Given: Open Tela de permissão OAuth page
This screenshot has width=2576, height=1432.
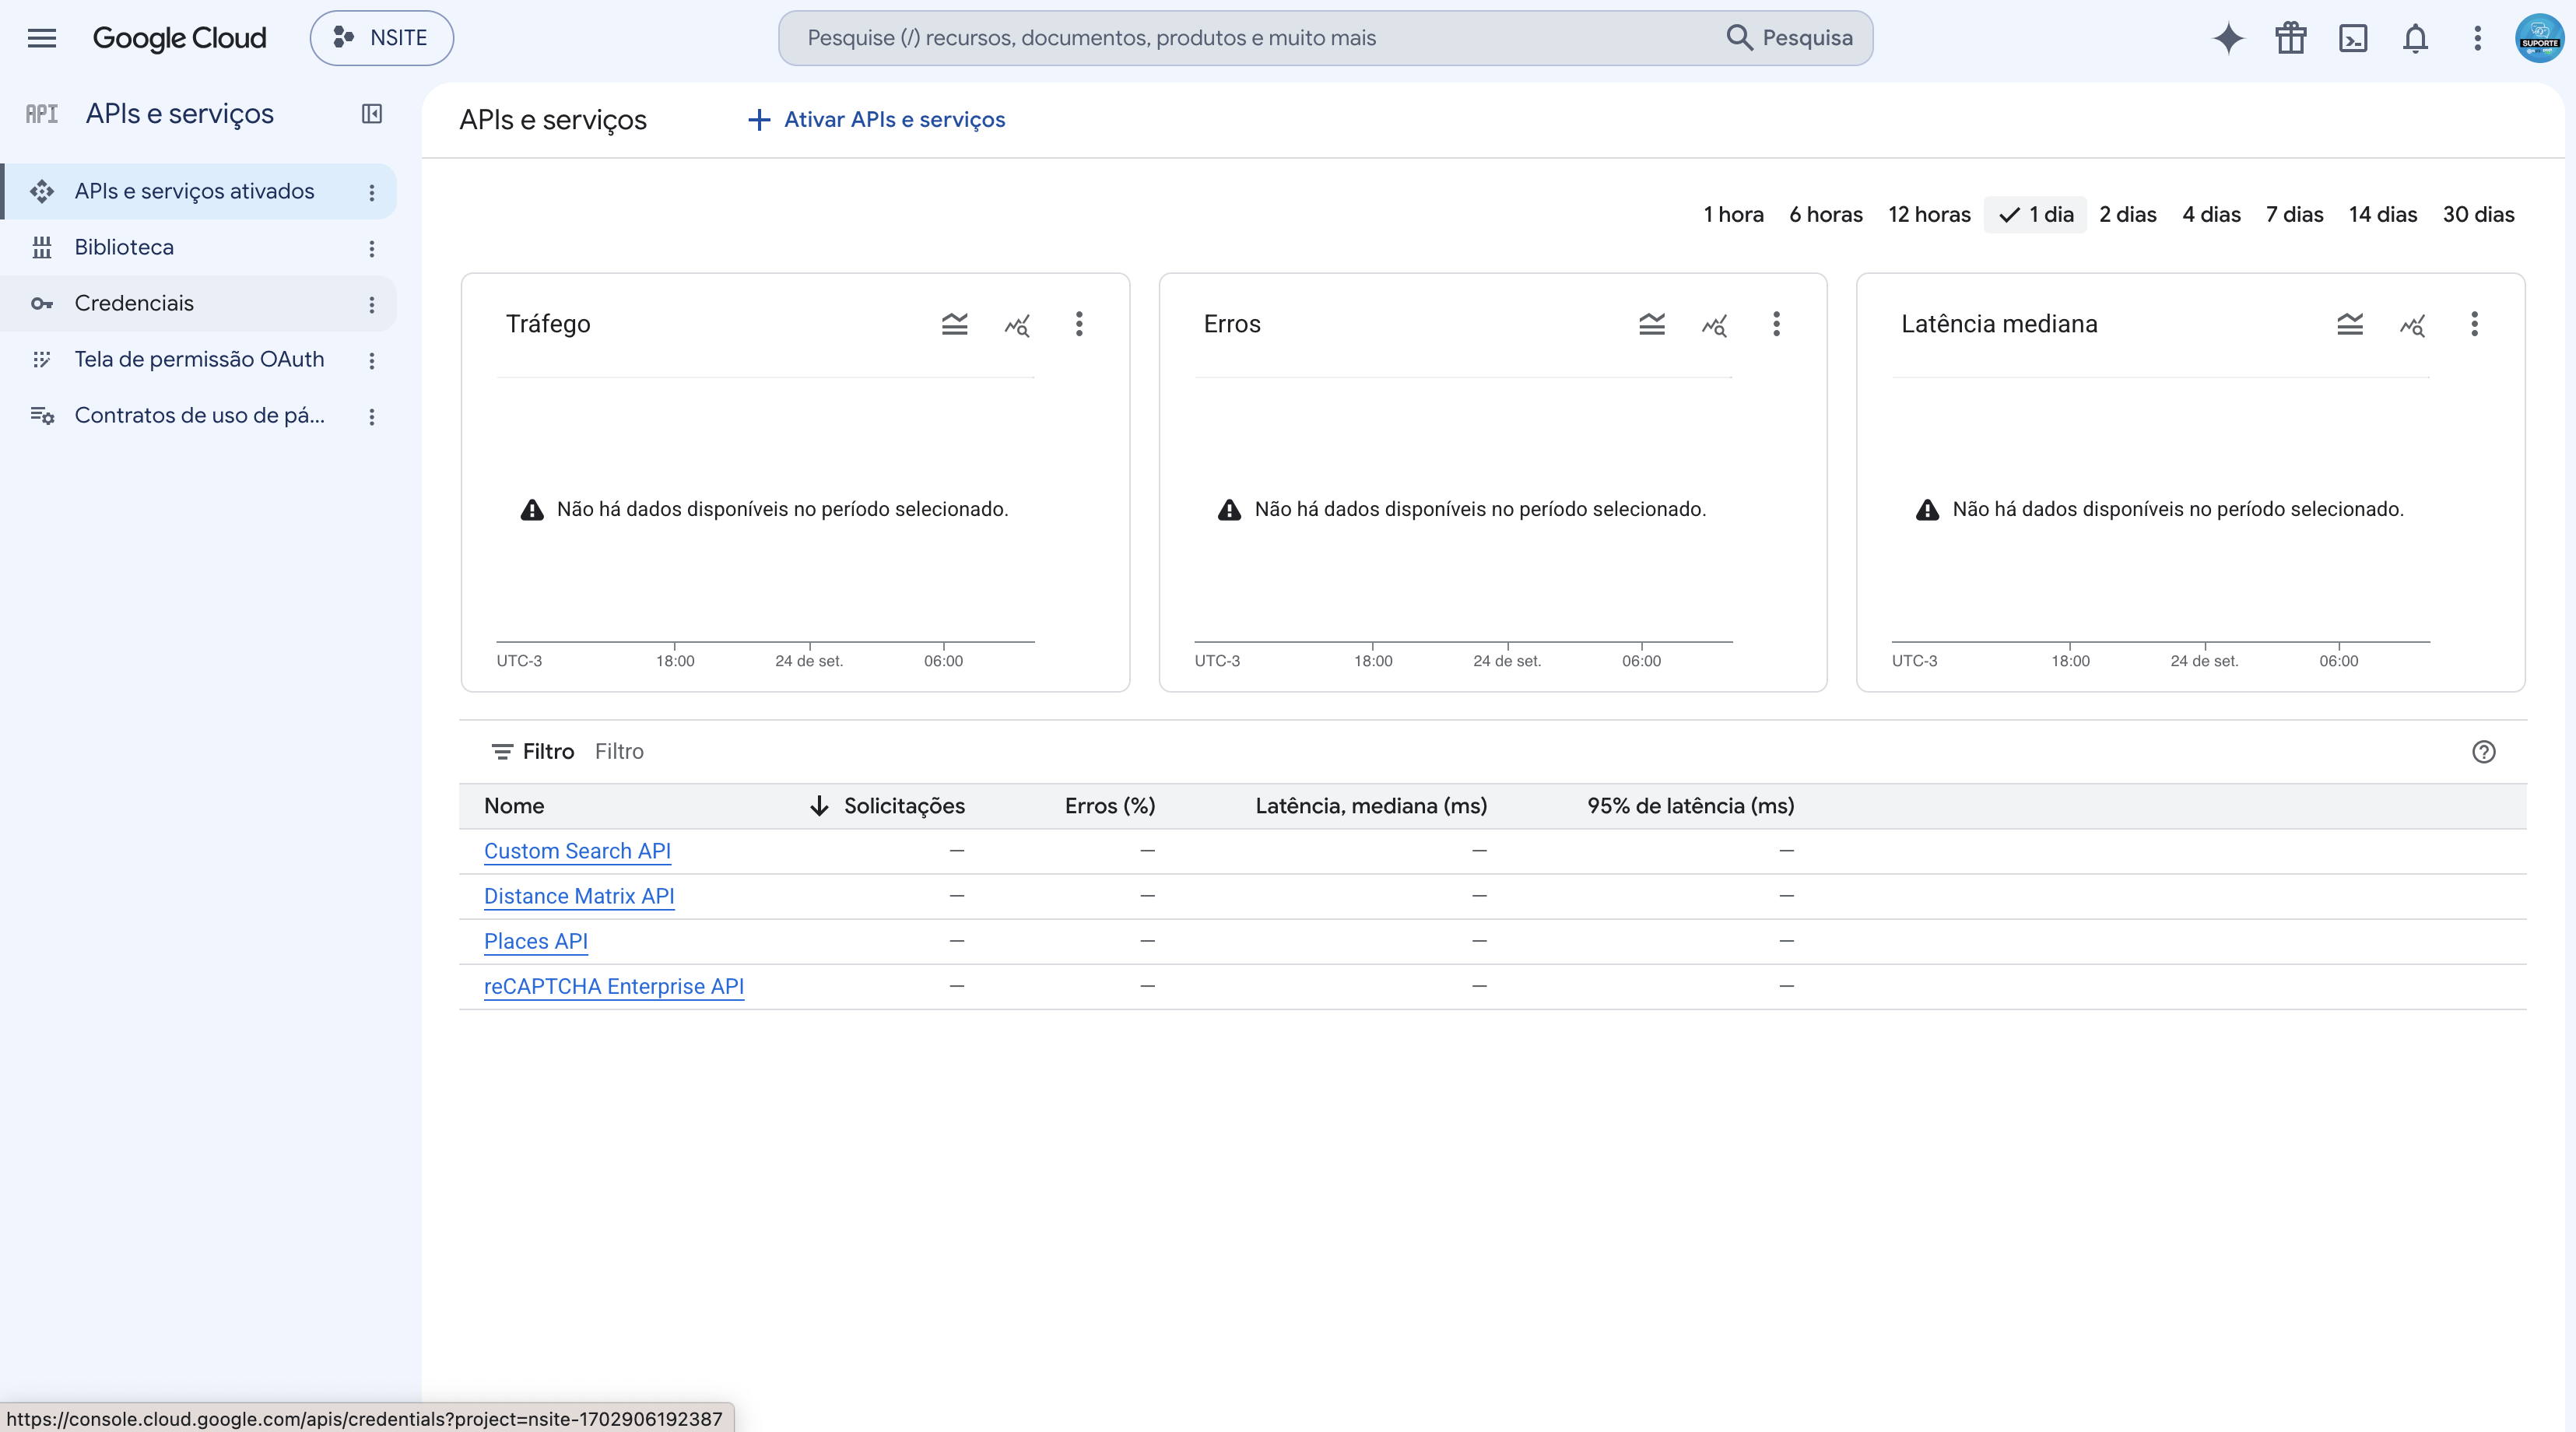Looking at the screenshot, I should coord(199,359).
